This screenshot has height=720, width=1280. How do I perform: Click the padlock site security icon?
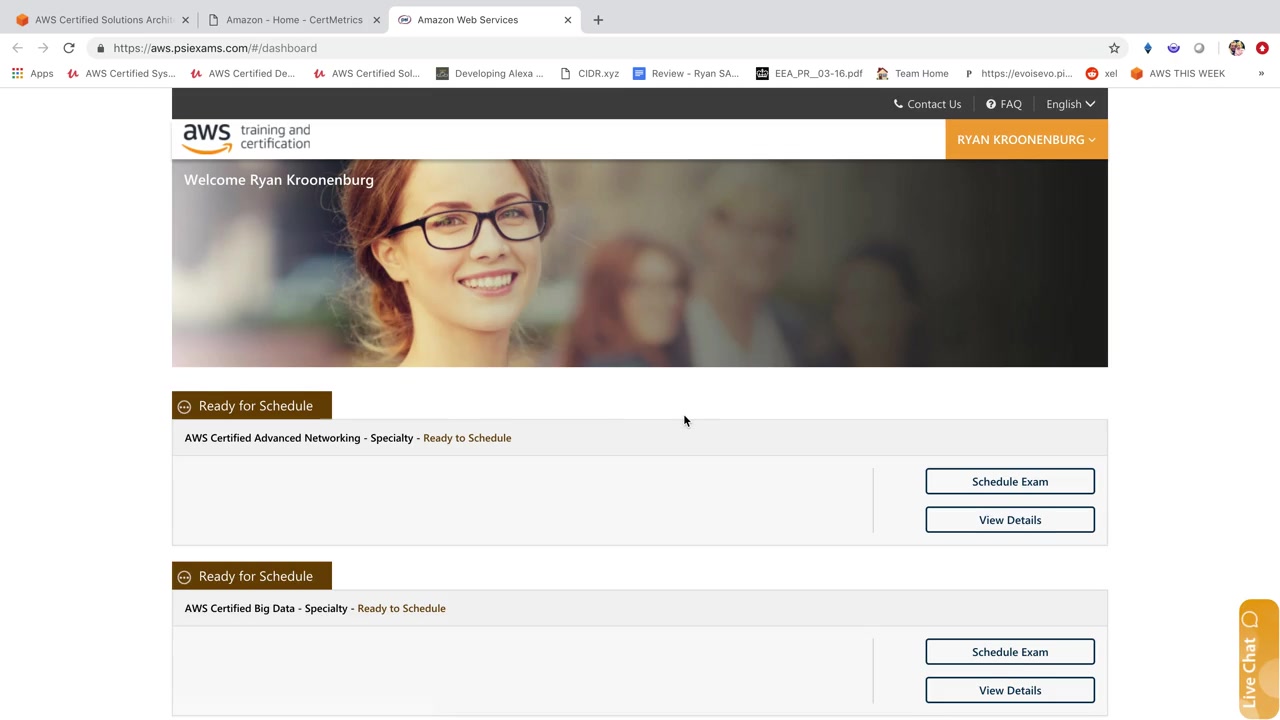(100, 48)
